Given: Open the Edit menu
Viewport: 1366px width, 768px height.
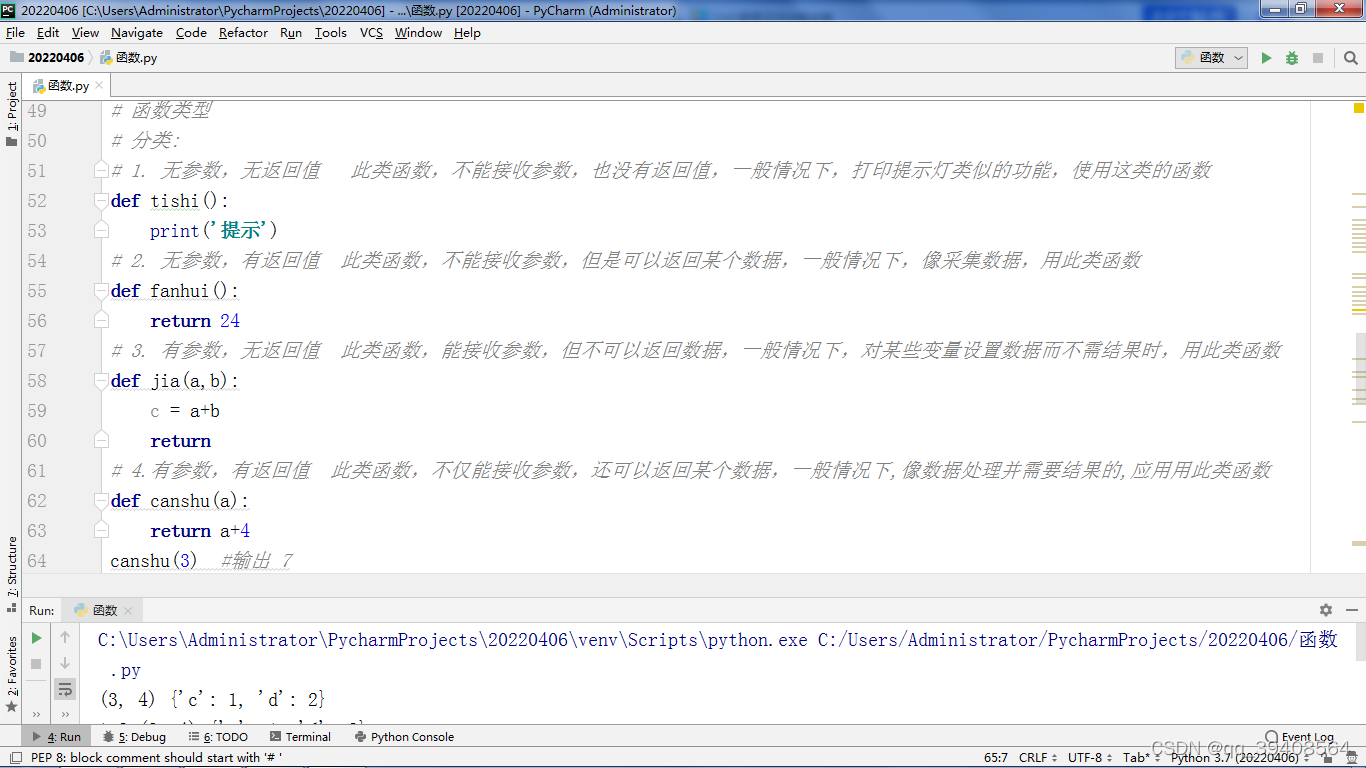Looking at the screenshot, I should click(48, 33).
